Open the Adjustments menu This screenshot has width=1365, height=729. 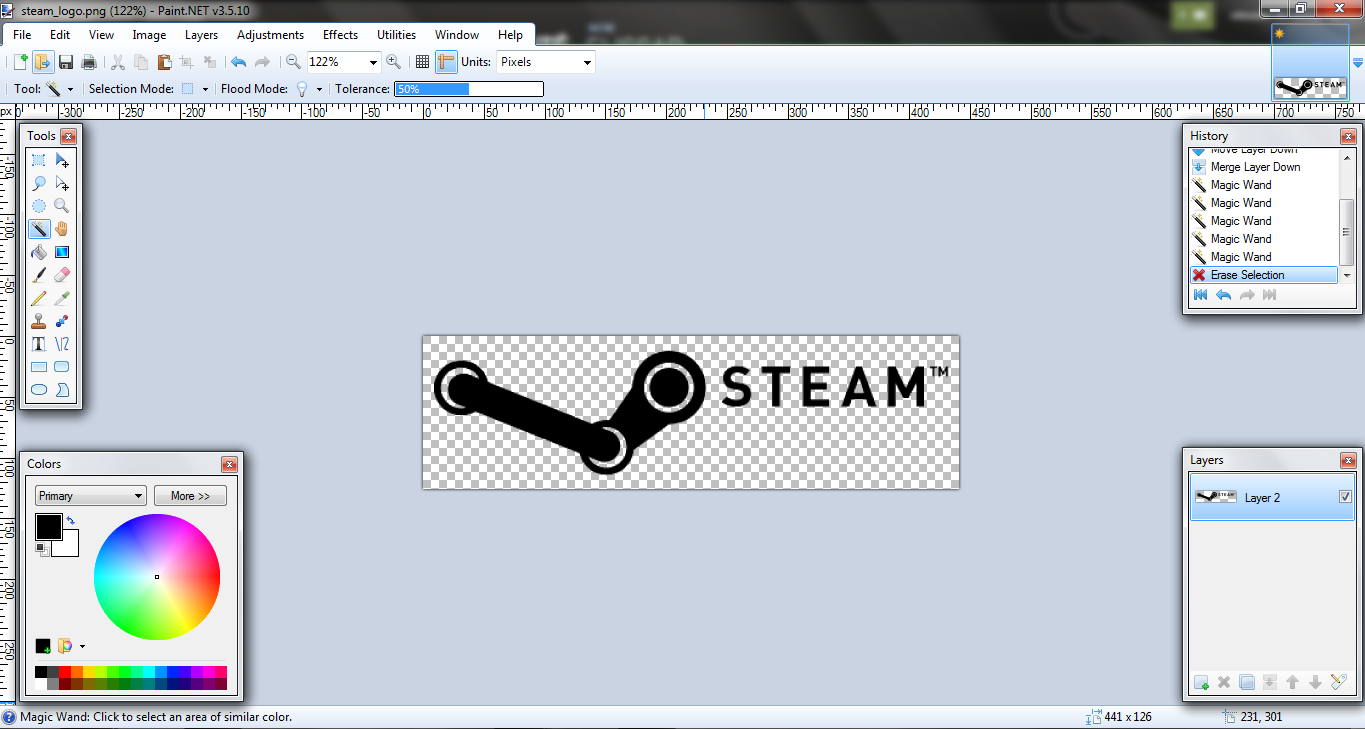point(271,35)
